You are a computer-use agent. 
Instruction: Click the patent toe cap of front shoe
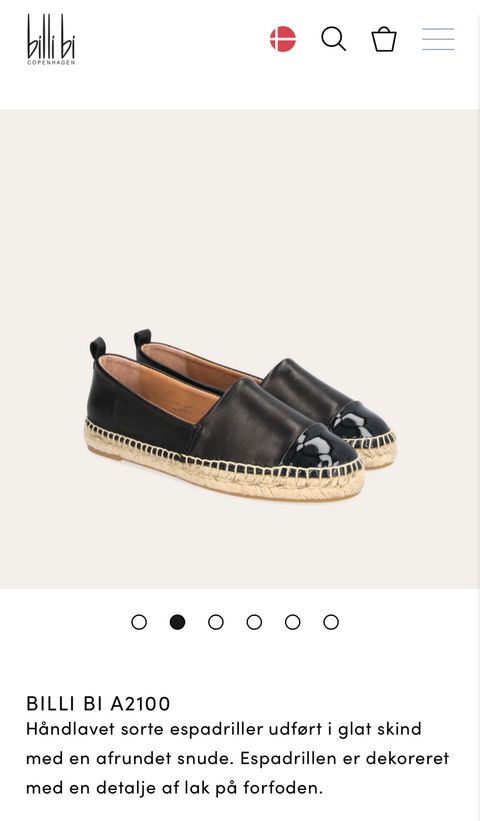(x=320, y=446)
